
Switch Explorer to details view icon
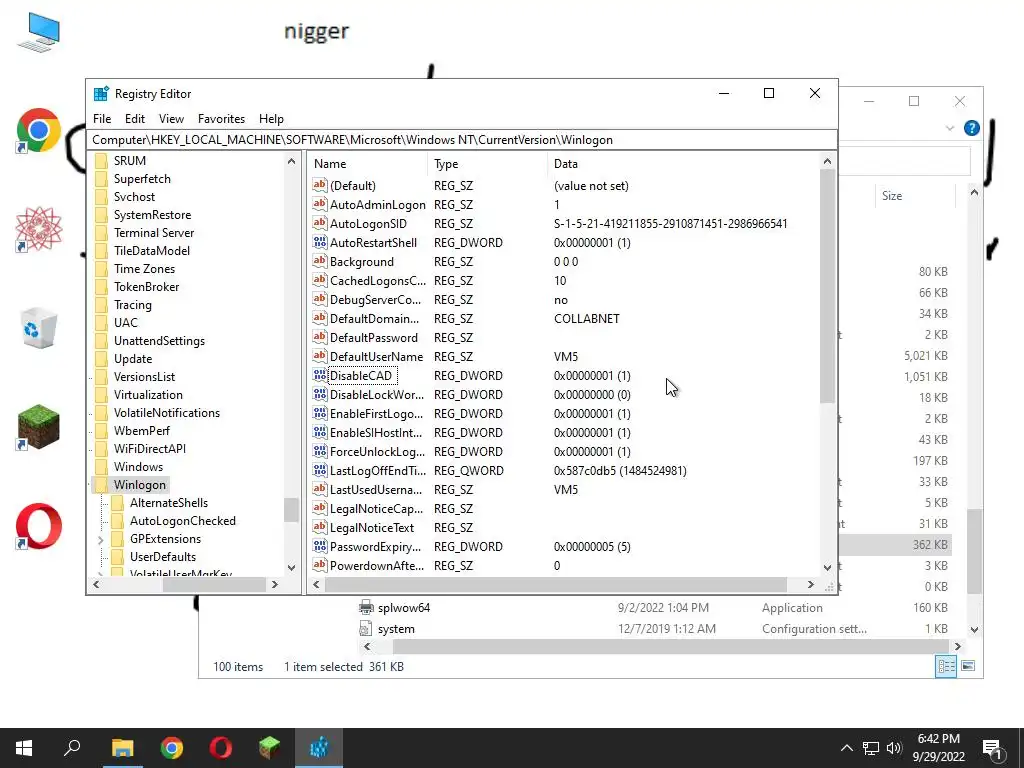tap(946, 666)
